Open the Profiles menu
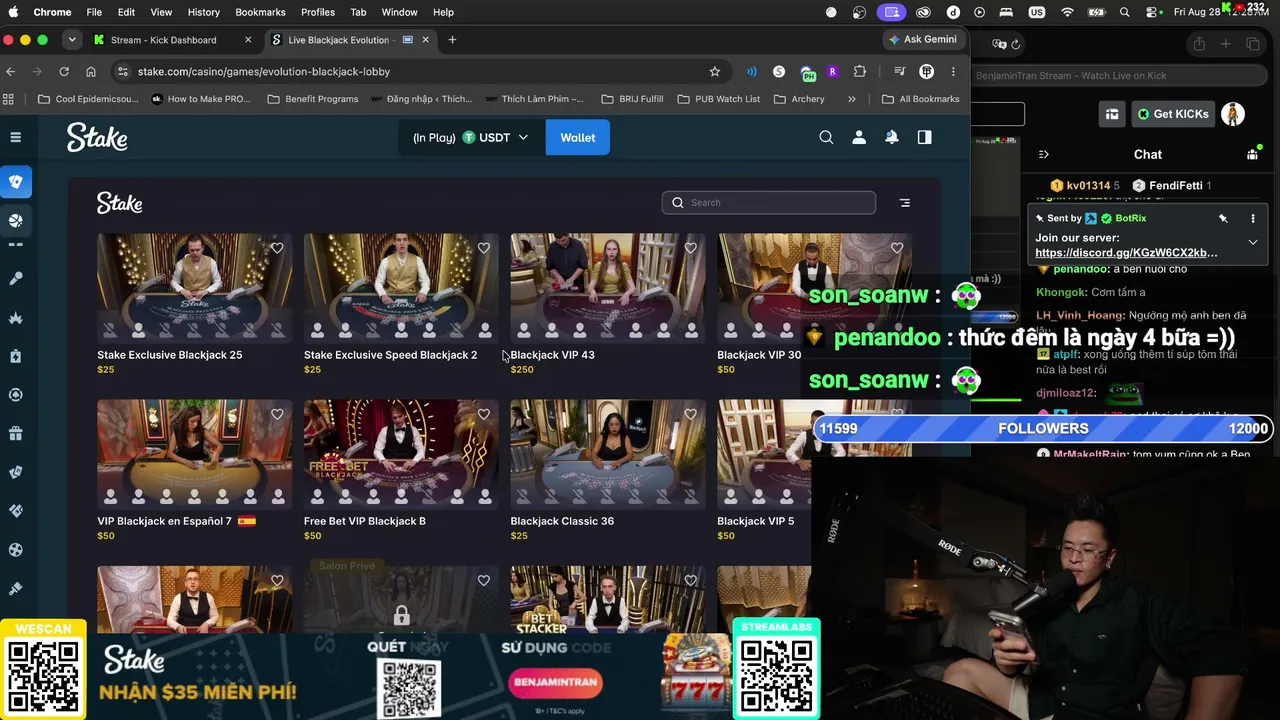The height and width of the screenshot is (720, 1280). (x=318, y=12)
